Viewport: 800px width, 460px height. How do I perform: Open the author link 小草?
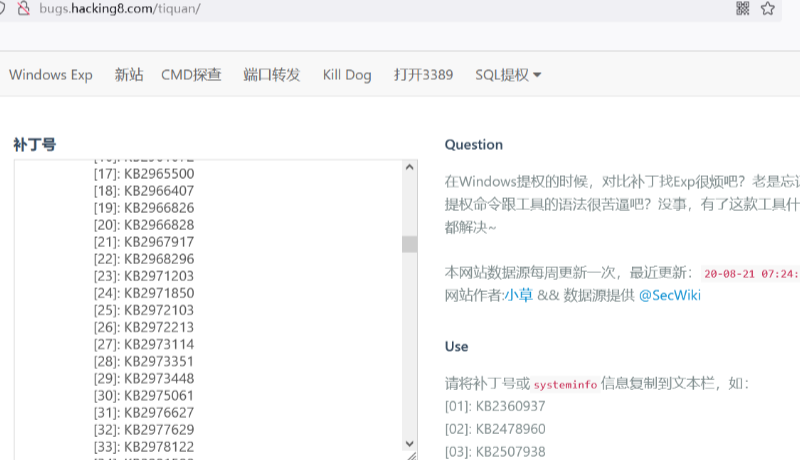click(x=518, y=295)
